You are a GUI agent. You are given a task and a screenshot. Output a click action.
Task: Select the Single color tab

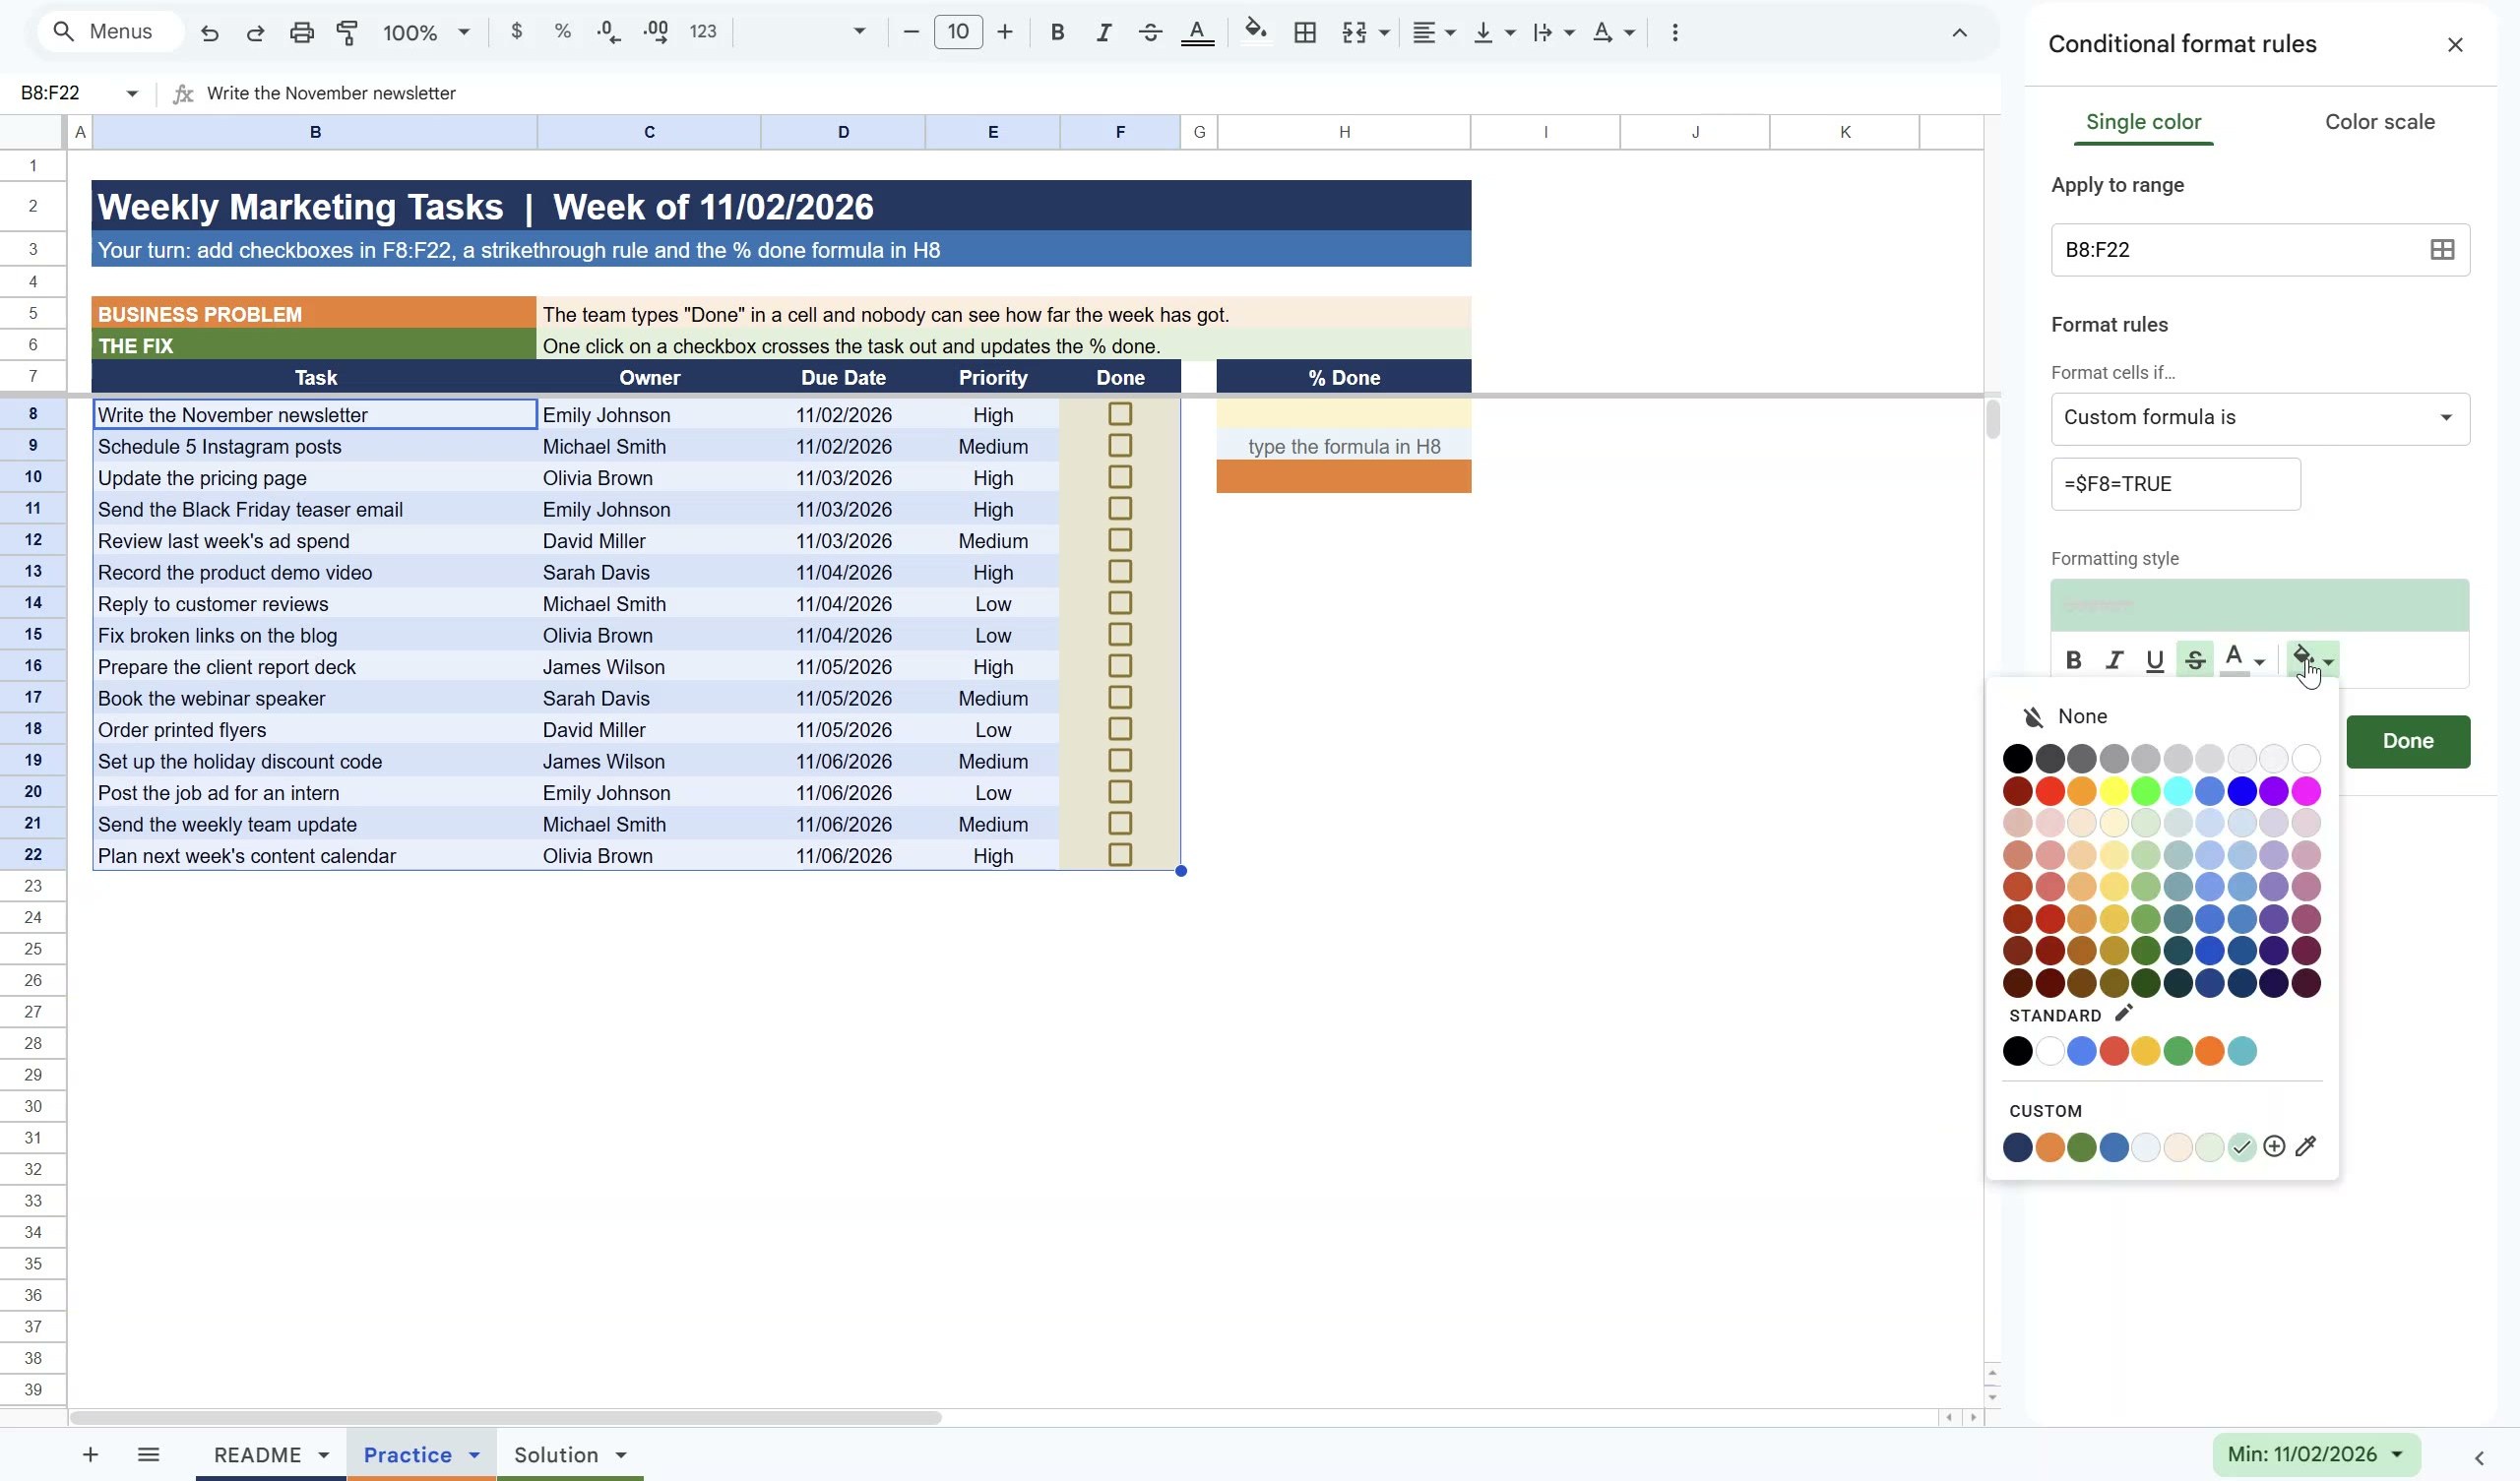(x=2143, y=122)
